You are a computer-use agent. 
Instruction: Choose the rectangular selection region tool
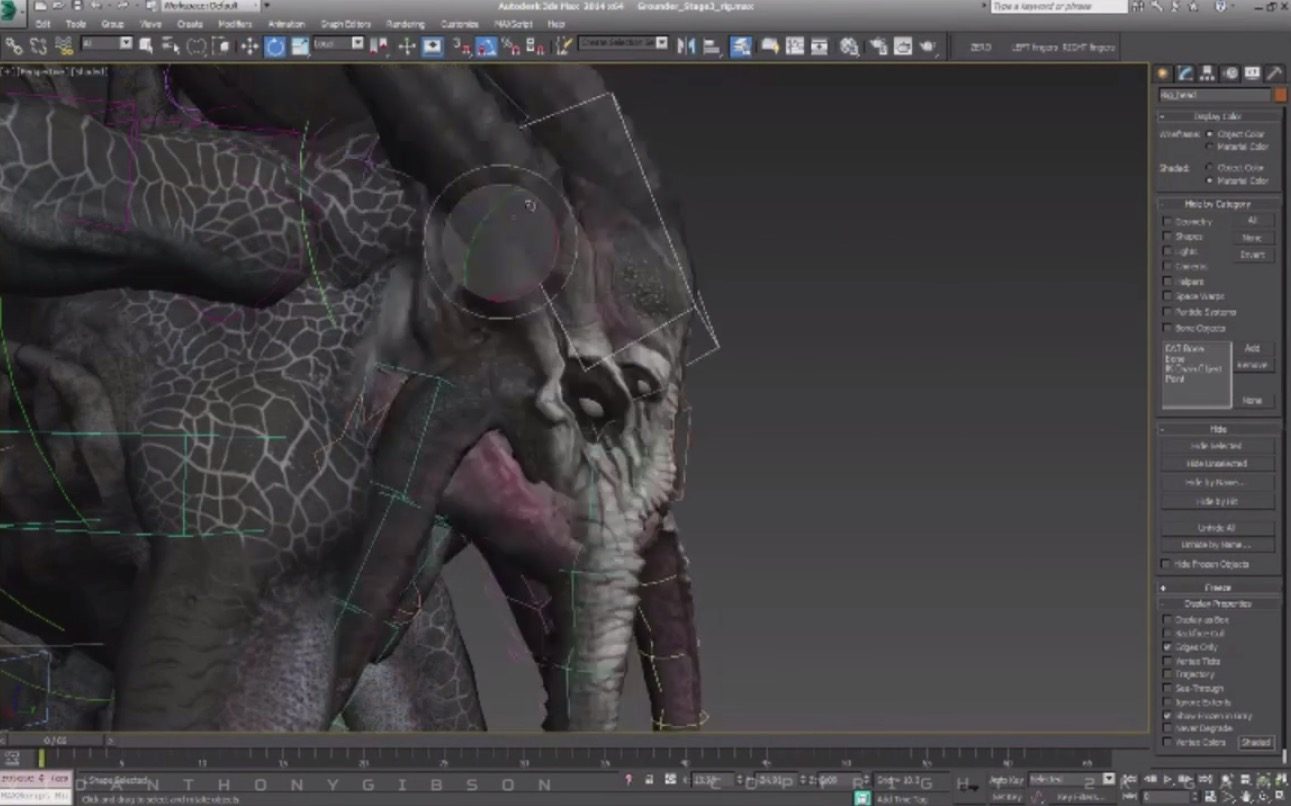pyautogui.click(x=197, y=46)
